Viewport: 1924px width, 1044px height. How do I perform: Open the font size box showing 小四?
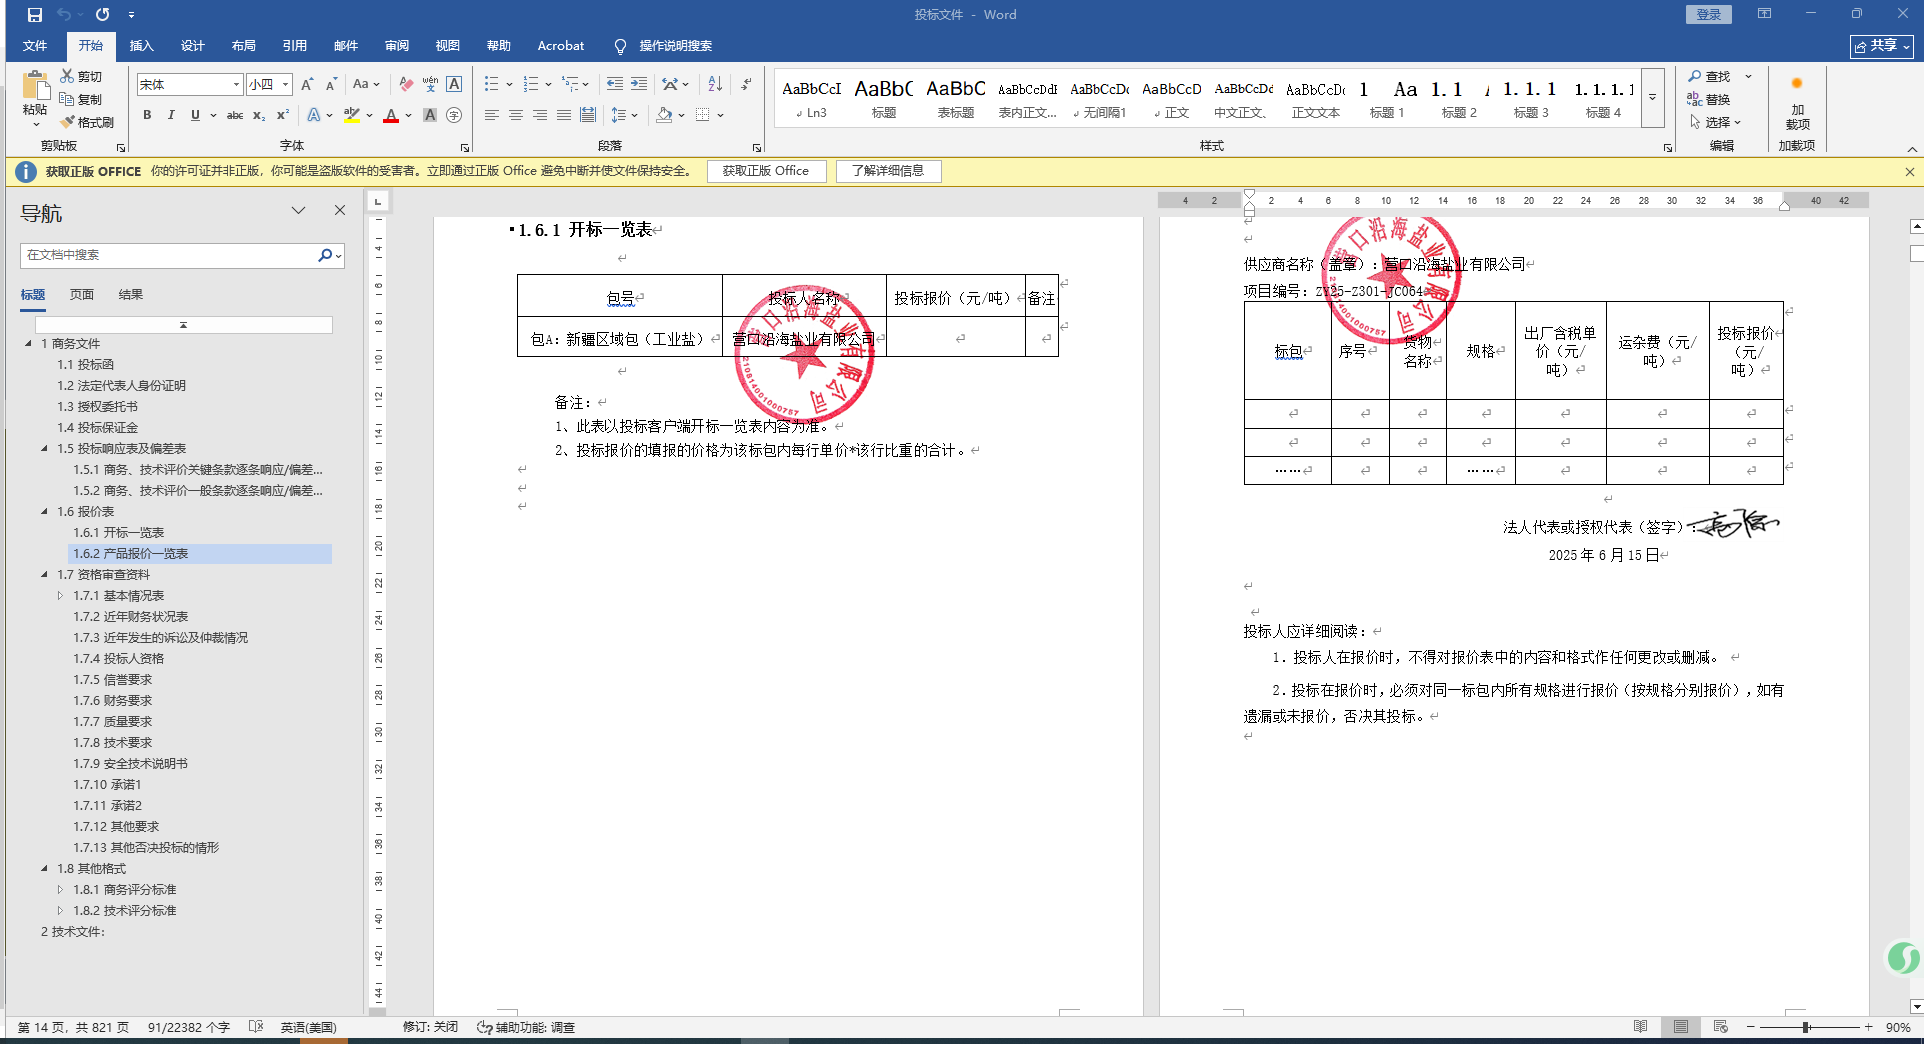coord(269,84)
